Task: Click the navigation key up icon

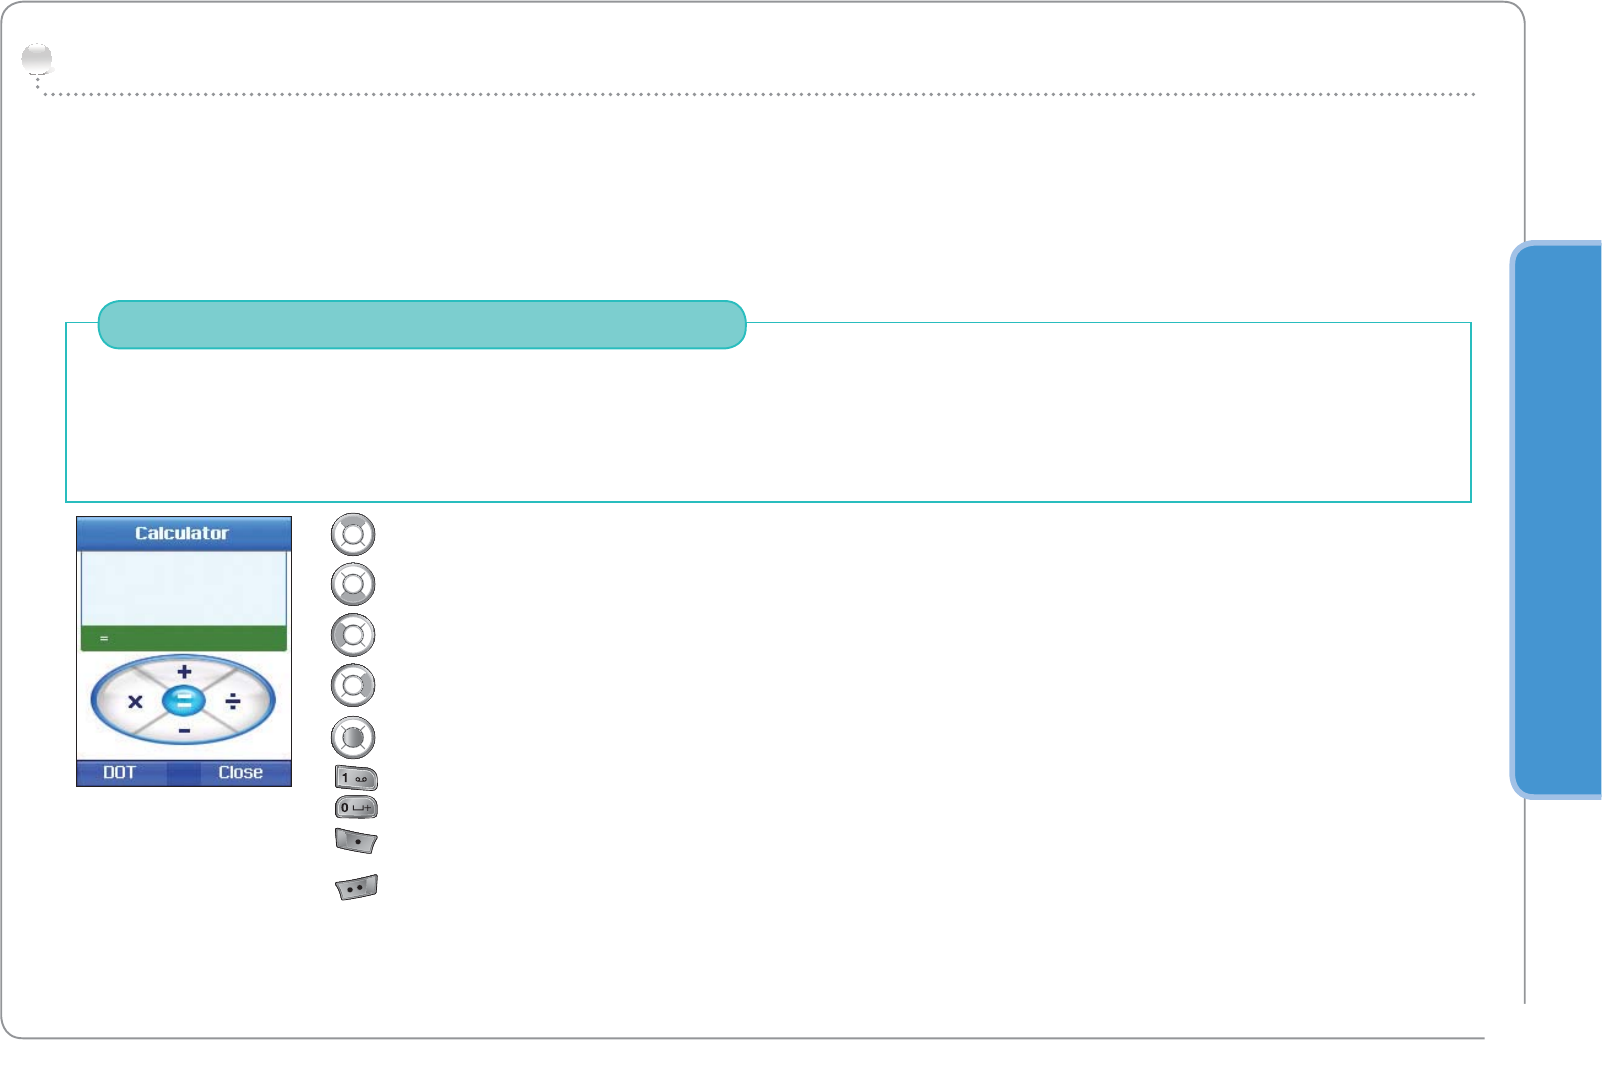Action: [x=353, y=534]
